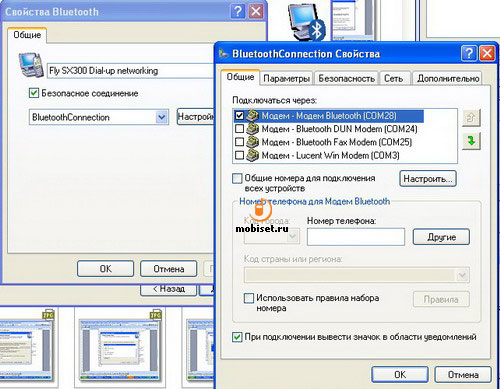
Task: Click the modem icon of Bluetooth DUN Modem row
Action: click(252, 129)
